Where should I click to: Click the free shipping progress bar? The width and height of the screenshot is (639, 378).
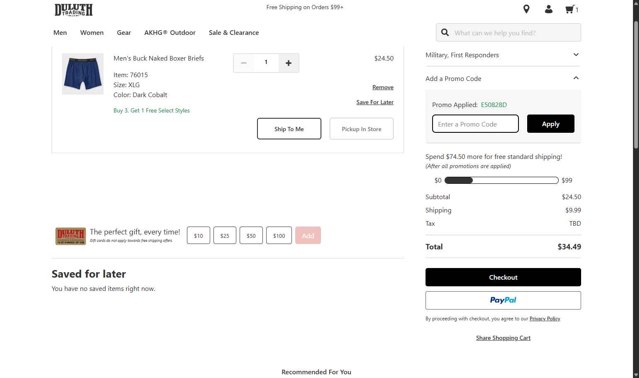(x=501, y=180)
